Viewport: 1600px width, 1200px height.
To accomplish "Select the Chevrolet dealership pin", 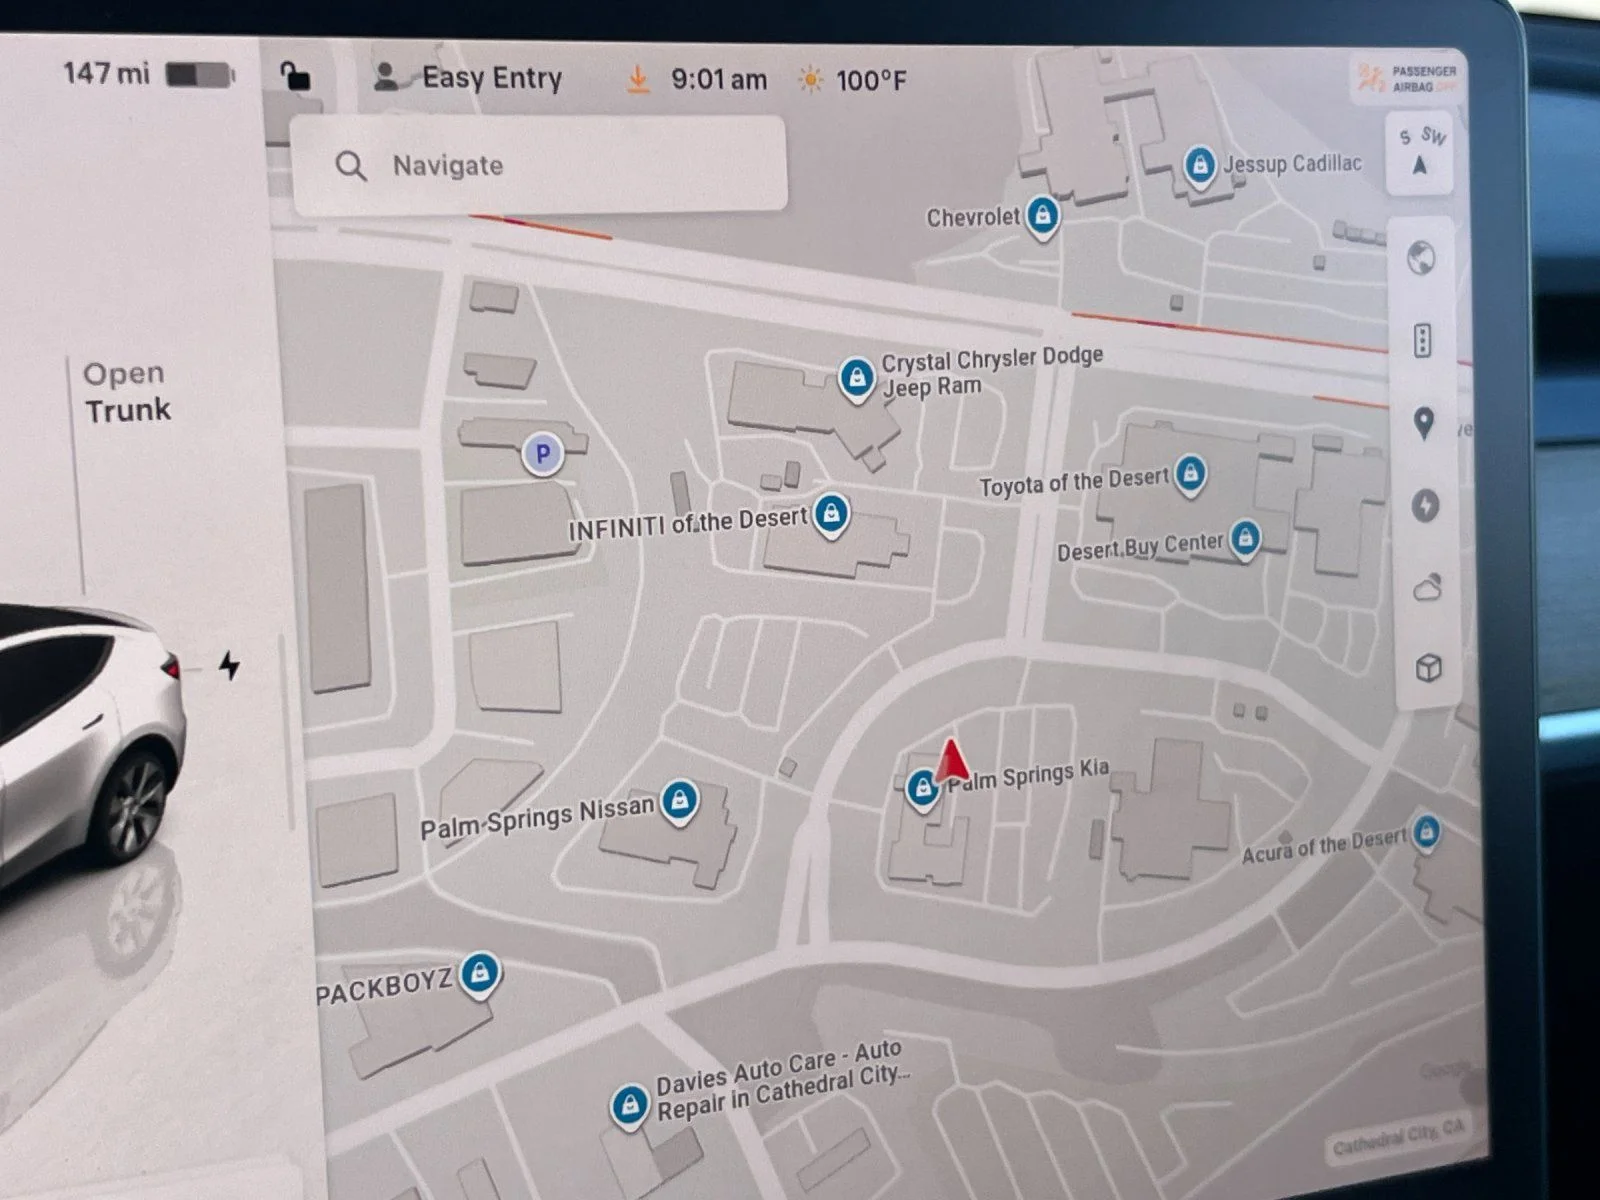I will pyautogui.click(x=1042, y=217).
